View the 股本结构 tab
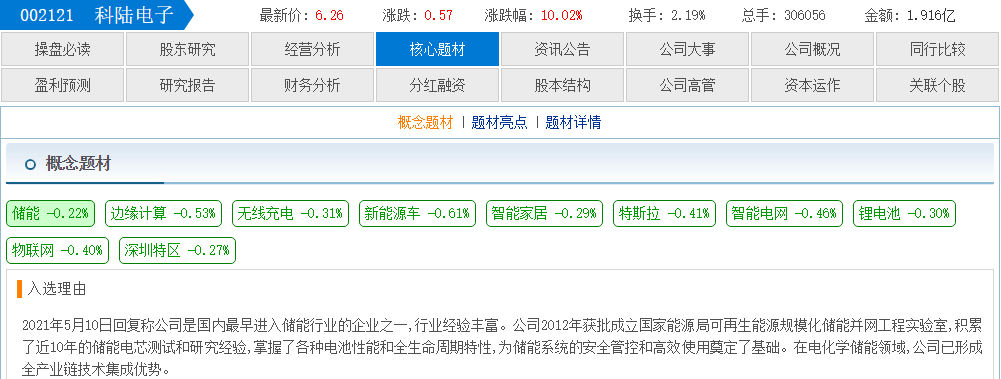The image size is (1001, 379). click(562, 85)
